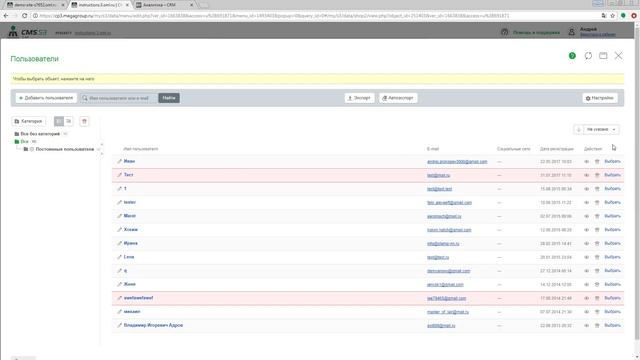640x360 pixels.
Task: Select the Все category folder
Action: (x=24, y=142)
